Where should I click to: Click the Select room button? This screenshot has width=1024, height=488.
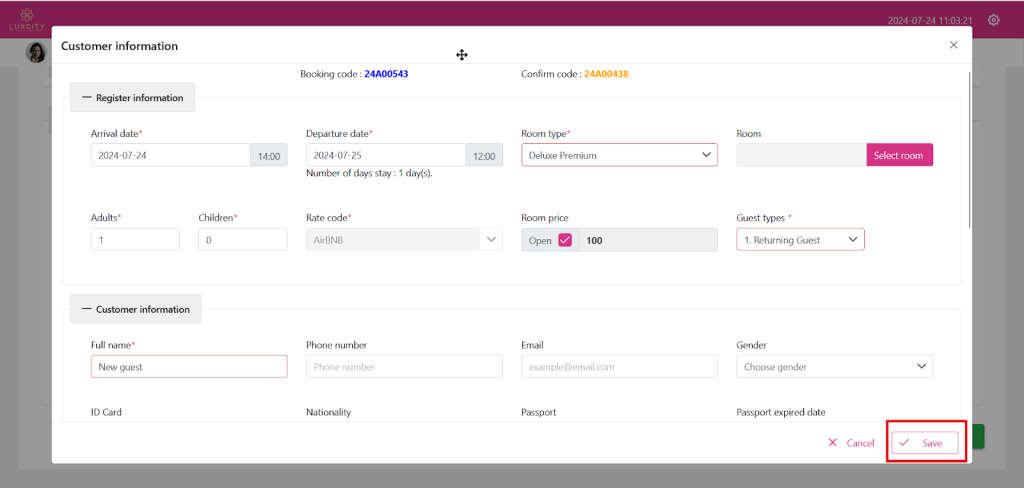pyautogui.click(x=898, y=155)
